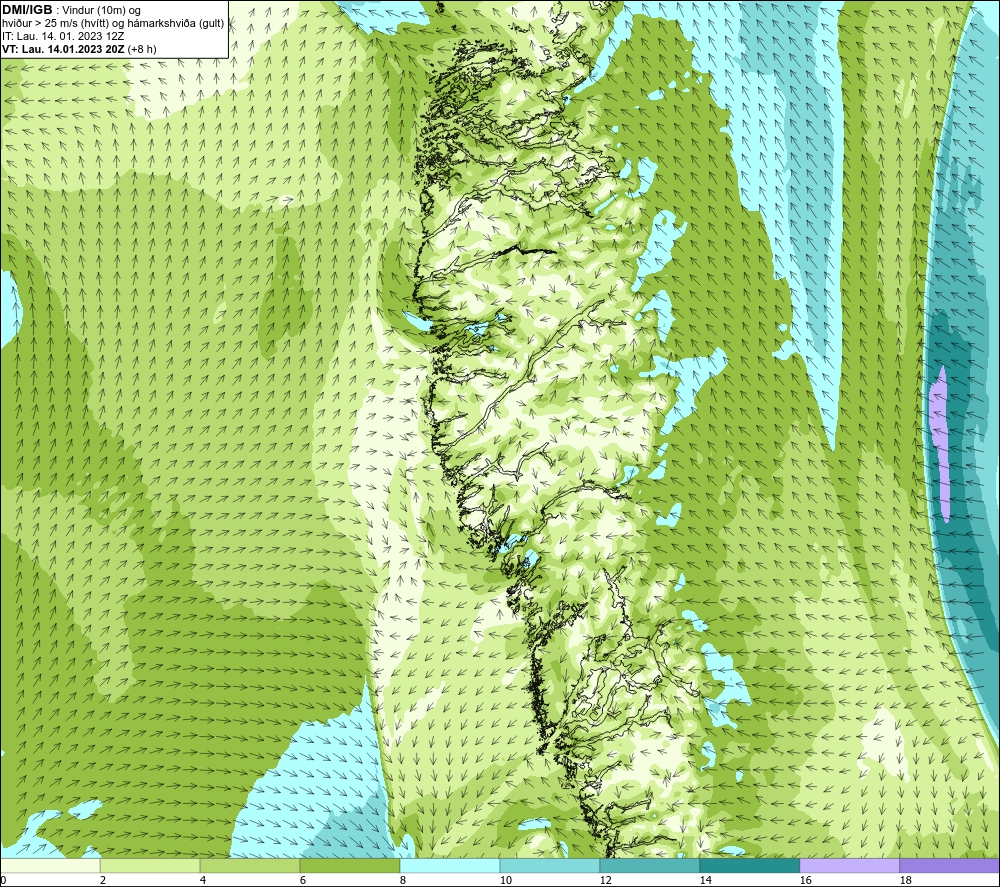The image size is (1000, 887).
Task: Click the 8-10 m/s light cyan swatch
Action: click(450, 865)
